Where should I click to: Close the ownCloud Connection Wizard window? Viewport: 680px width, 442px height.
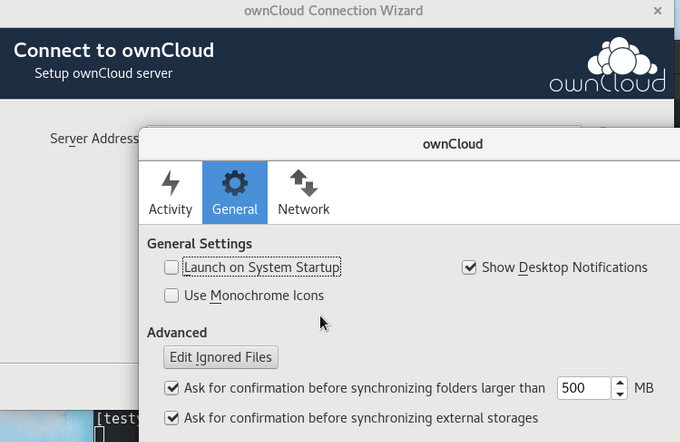point(657,11)
